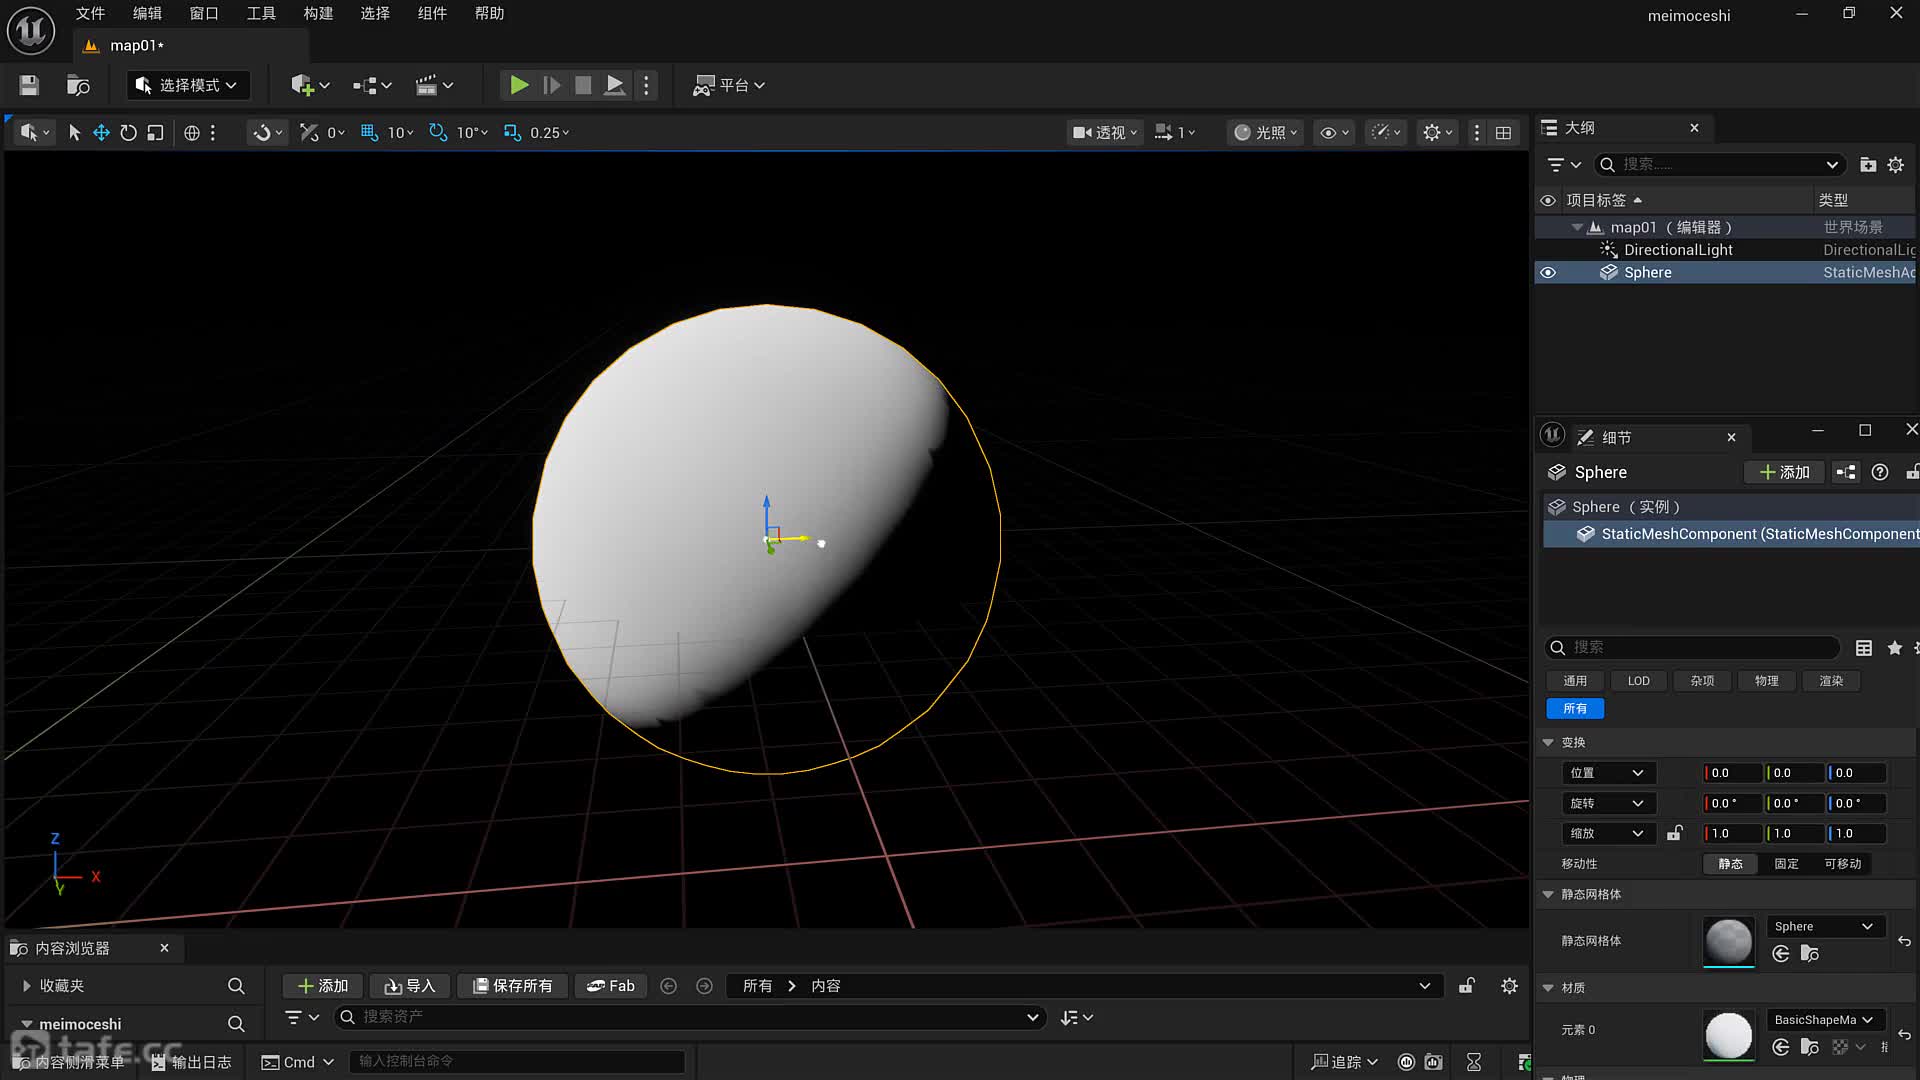Open the 工具 menu
The width and height of the screenshot is (1920, 1080).
point(261,13)
